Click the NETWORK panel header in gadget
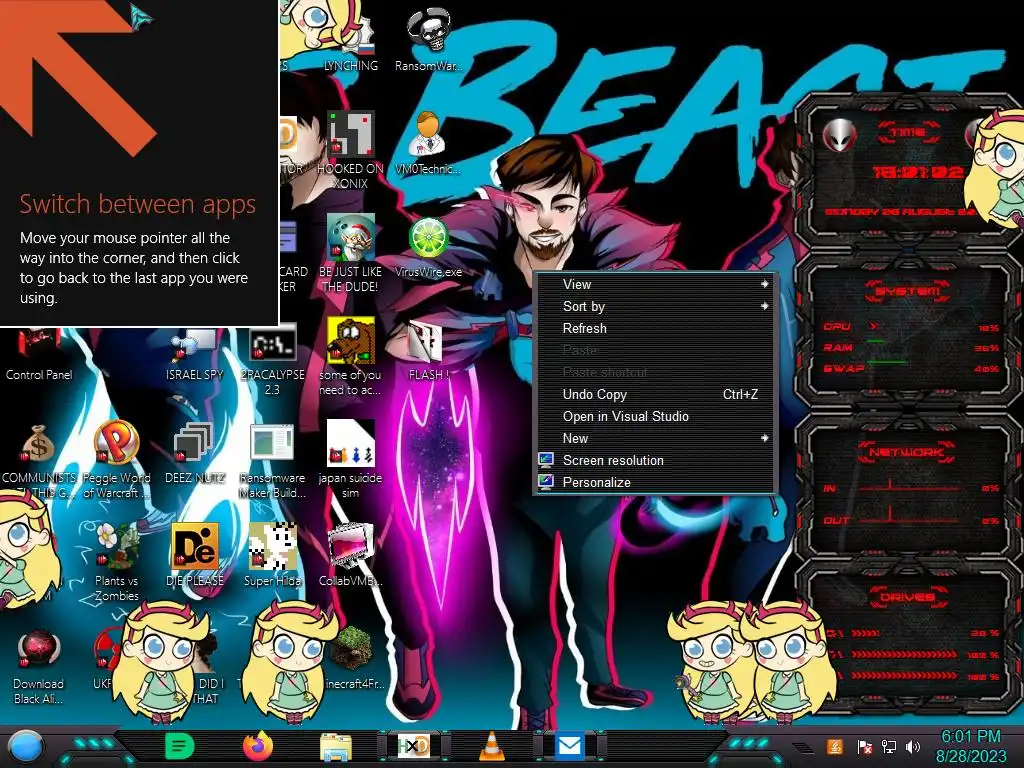Viewport: 1024px width, 768px height. [906, 452]
